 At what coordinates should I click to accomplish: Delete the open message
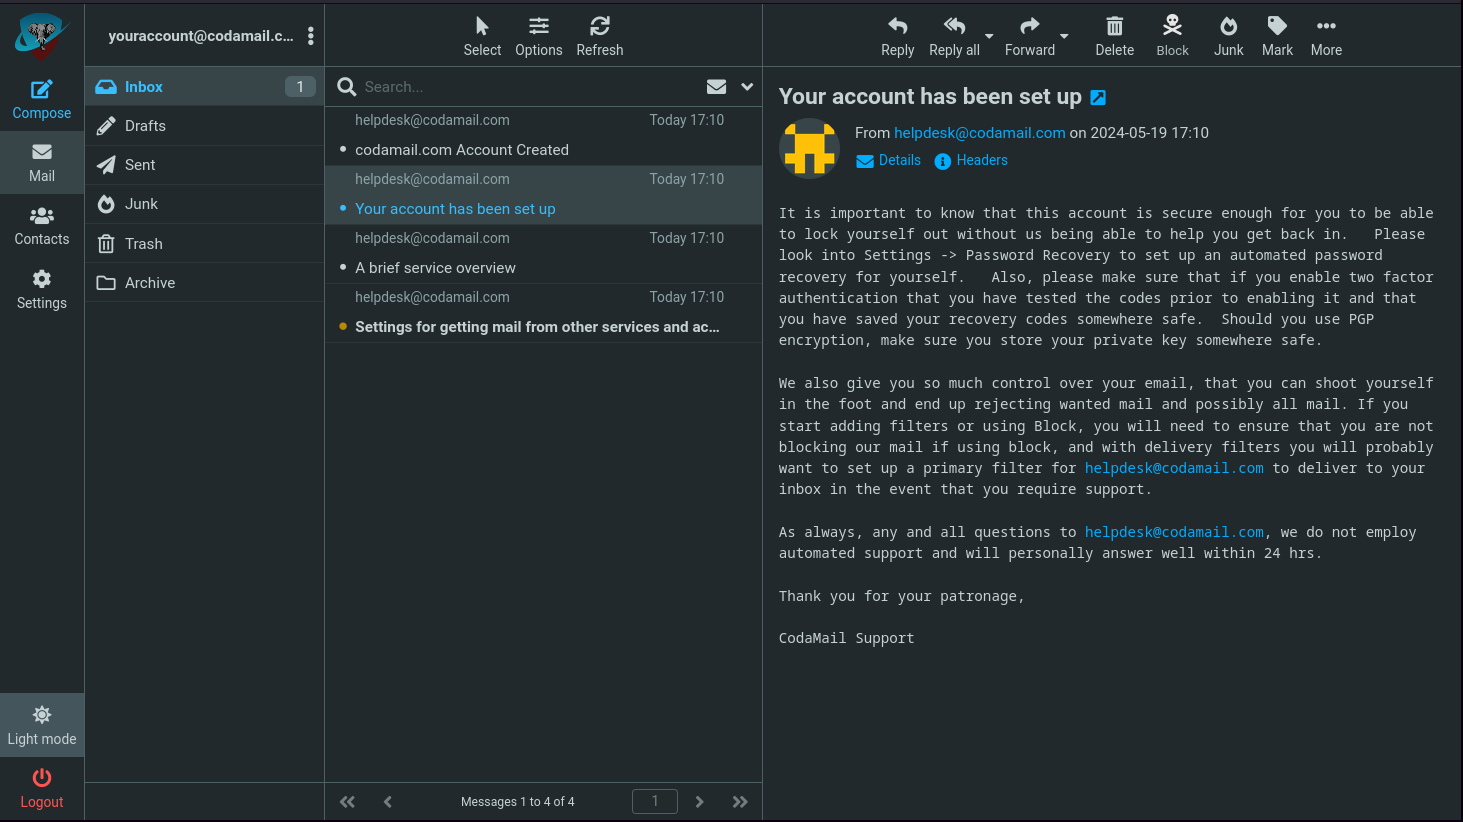tap(1115, 36)
